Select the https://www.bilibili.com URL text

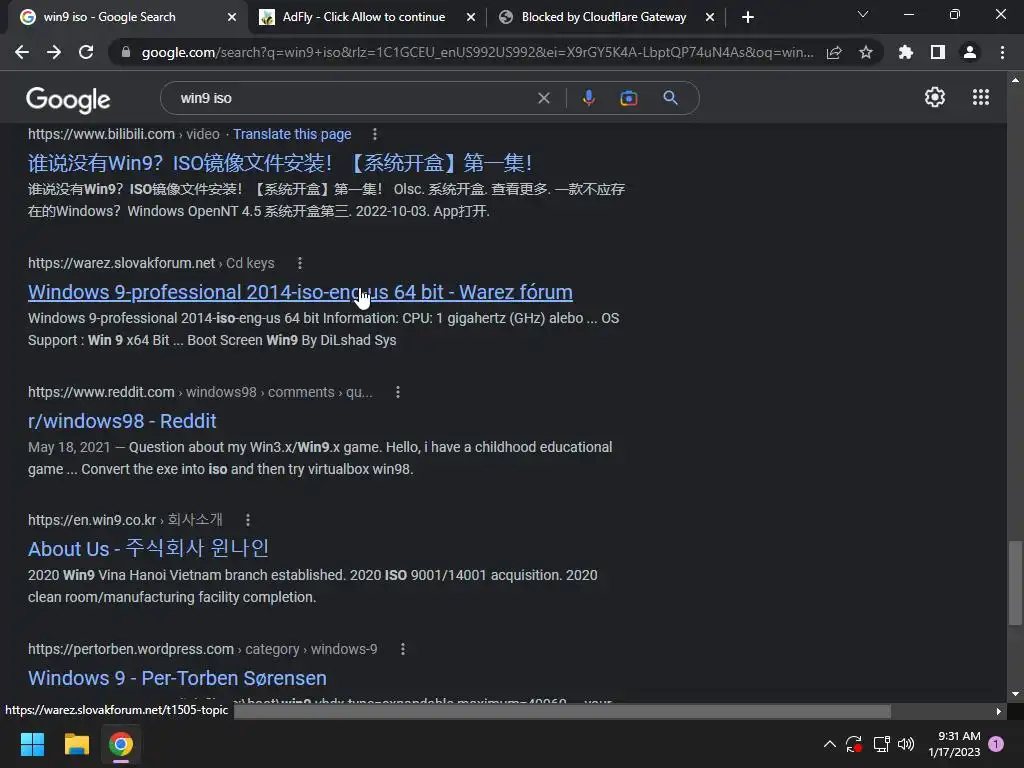click(101, 134)
